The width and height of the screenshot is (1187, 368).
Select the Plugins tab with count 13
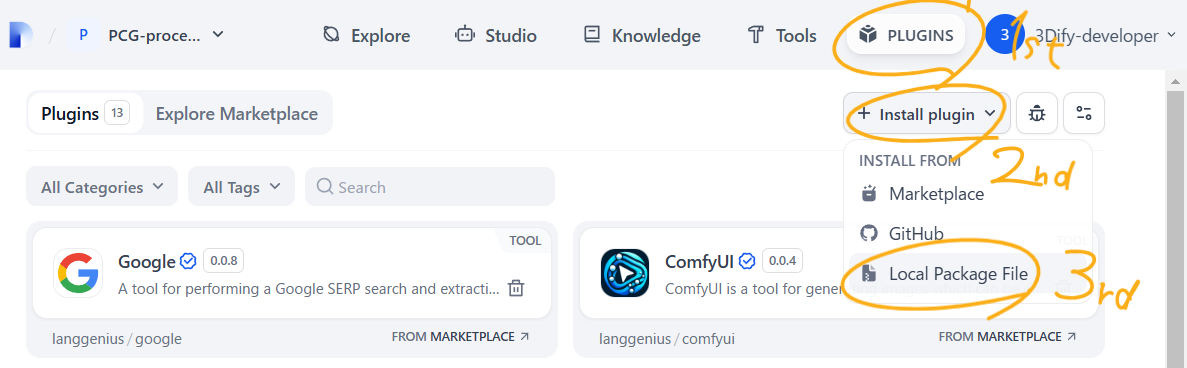[85, 114]
